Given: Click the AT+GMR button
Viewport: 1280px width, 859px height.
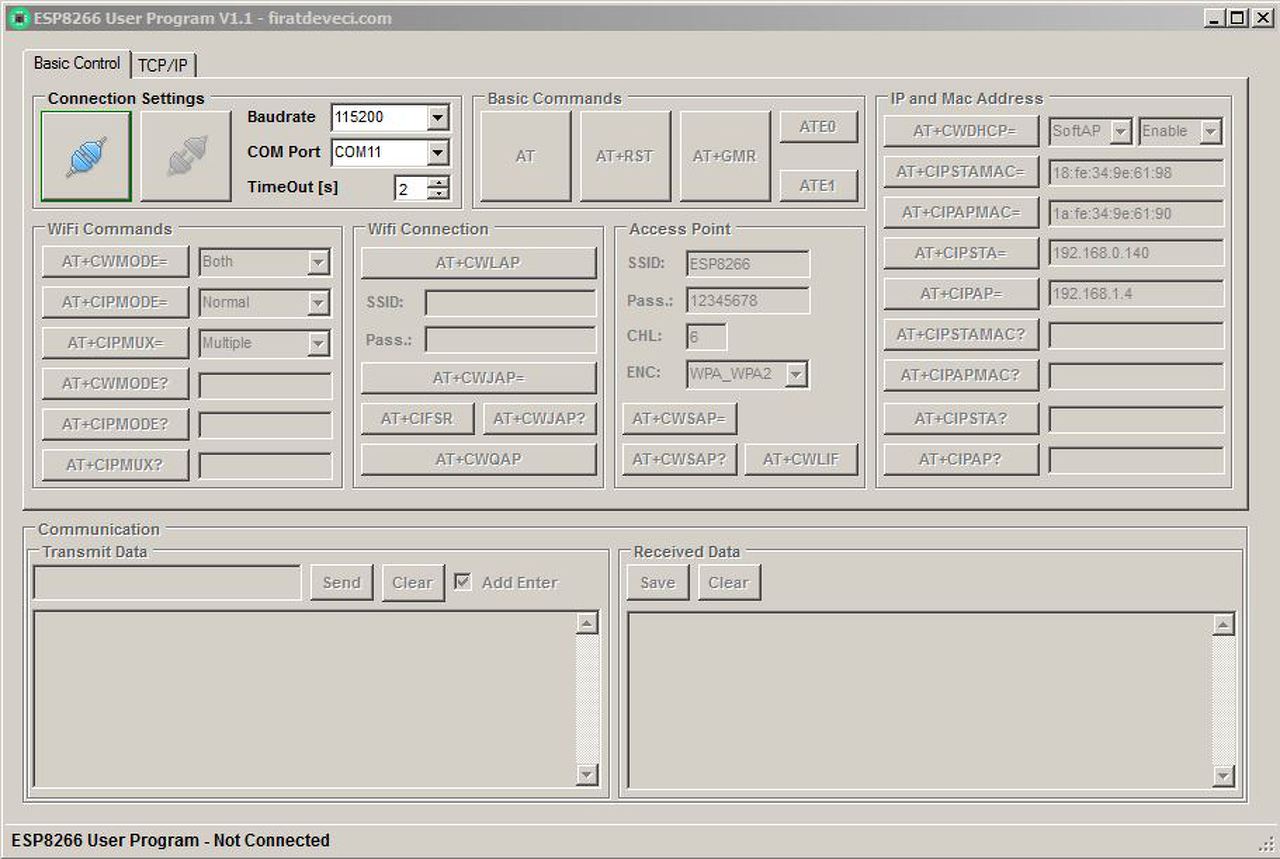Looking at the screenshot, I should [725, 156].
